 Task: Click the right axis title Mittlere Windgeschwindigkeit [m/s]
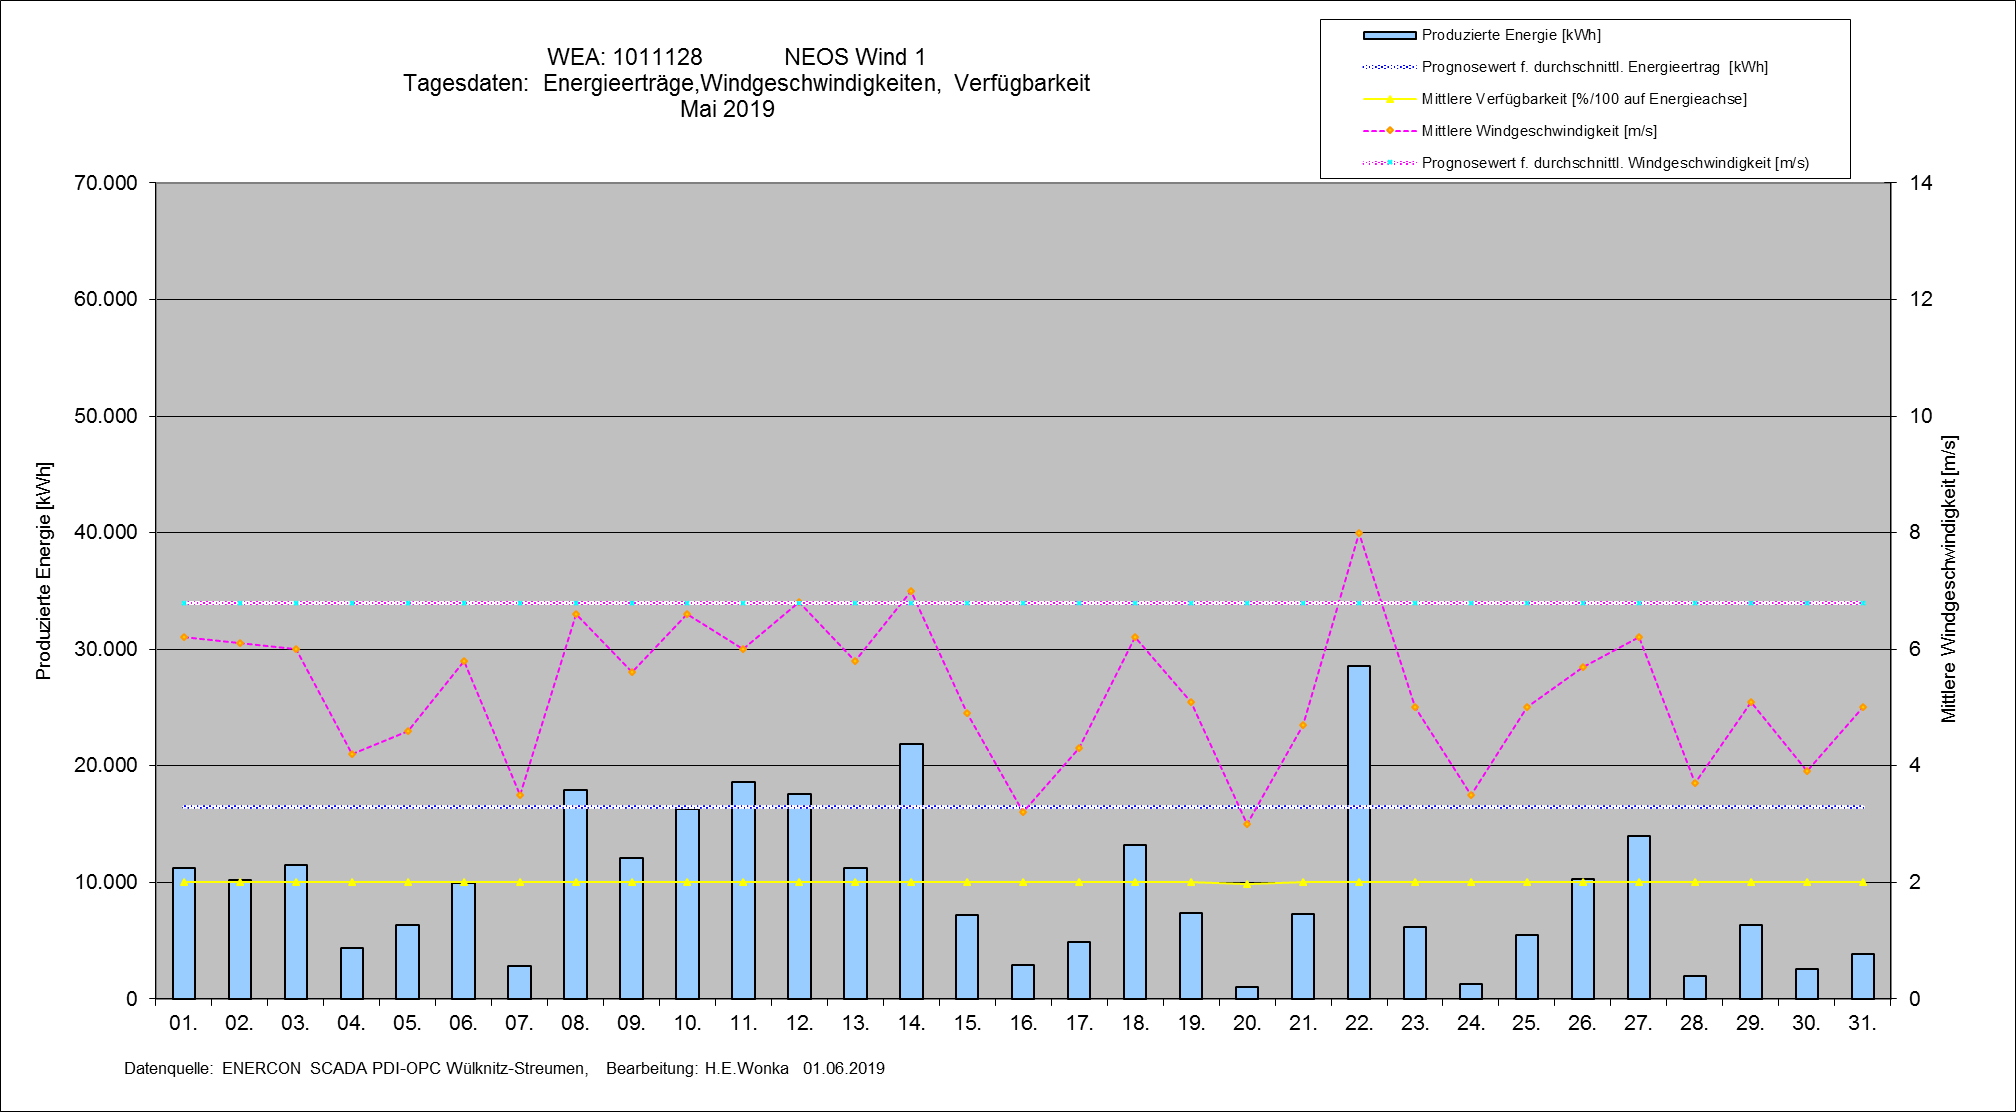point(1948,579)
